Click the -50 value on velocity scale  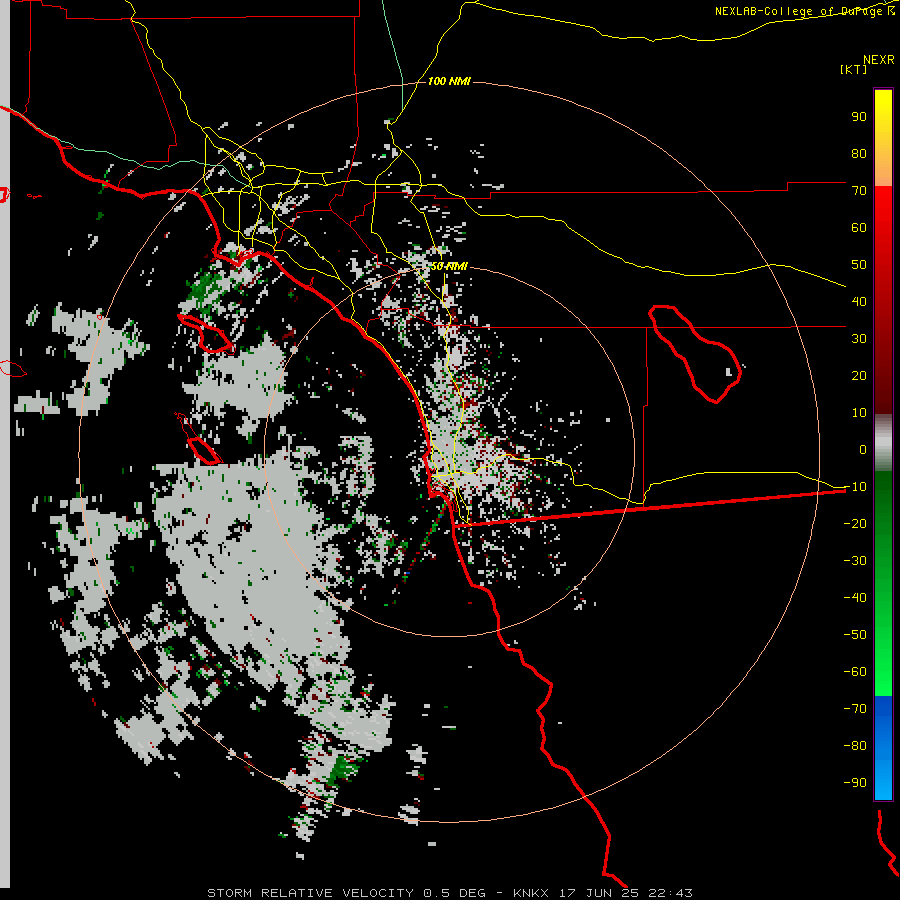(855, 635)
